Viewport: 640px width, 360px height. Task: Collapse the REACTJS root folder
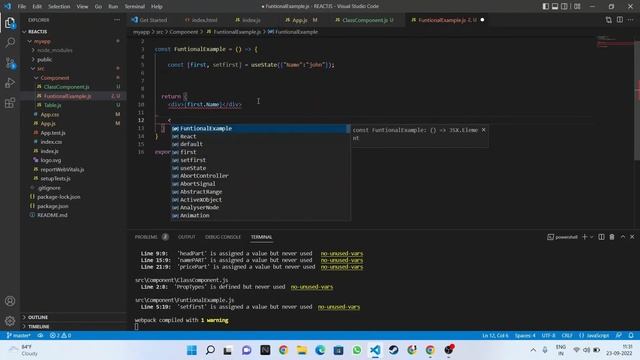[38, 31]
